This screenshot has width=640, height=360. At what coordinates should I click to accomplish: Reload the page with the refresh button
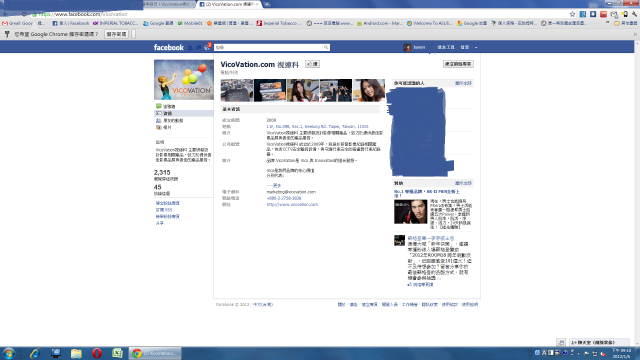[x=24, y=14]
